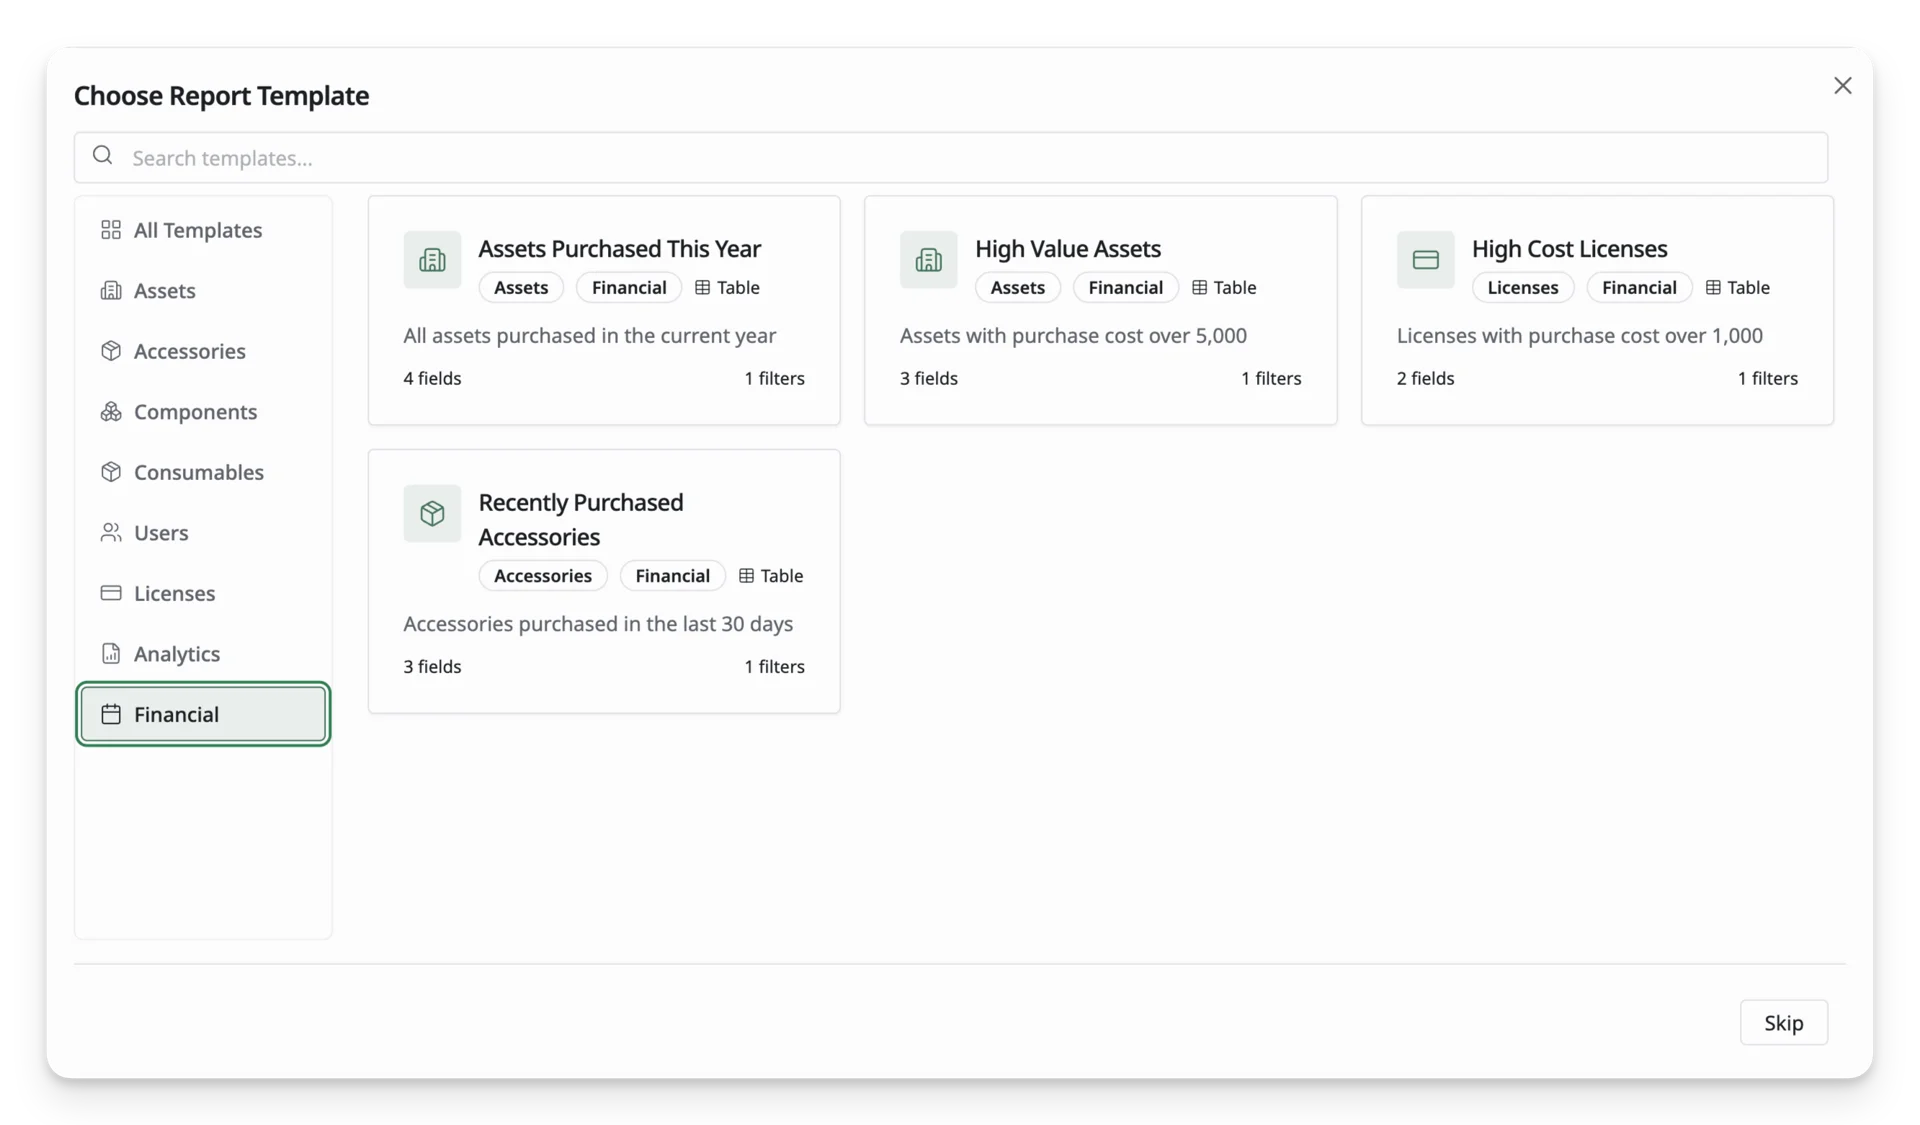Click Financial tag on High Value Assets

1125,287
